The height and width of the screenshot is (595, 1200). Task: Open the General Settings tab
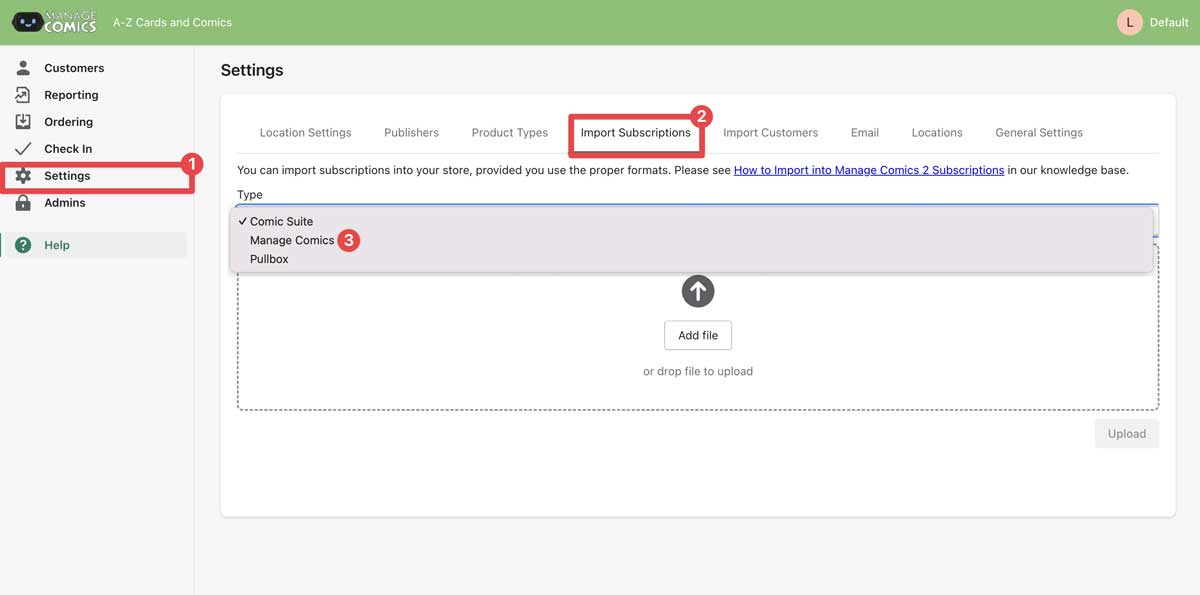coord(1039,133)
